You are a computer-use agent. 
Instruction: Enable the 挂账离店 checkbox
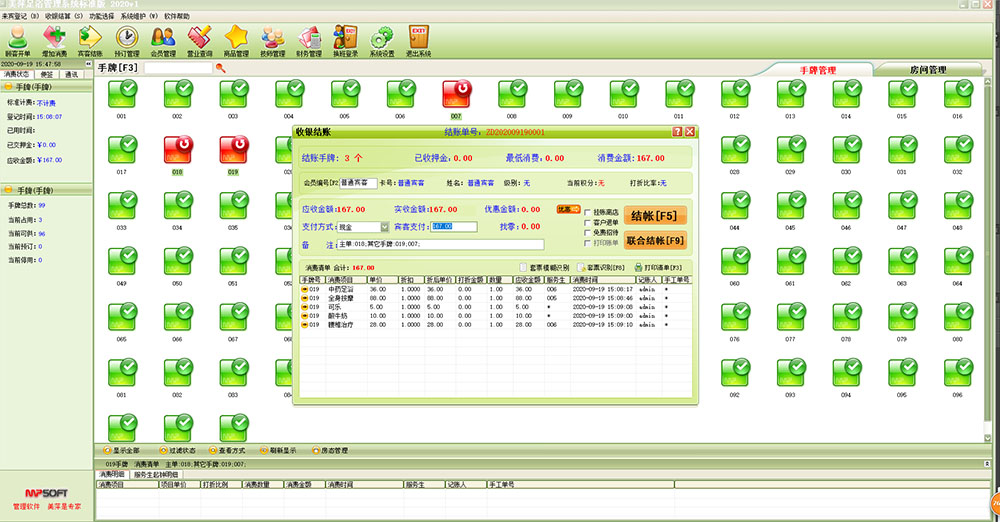(x=588, y=212)
